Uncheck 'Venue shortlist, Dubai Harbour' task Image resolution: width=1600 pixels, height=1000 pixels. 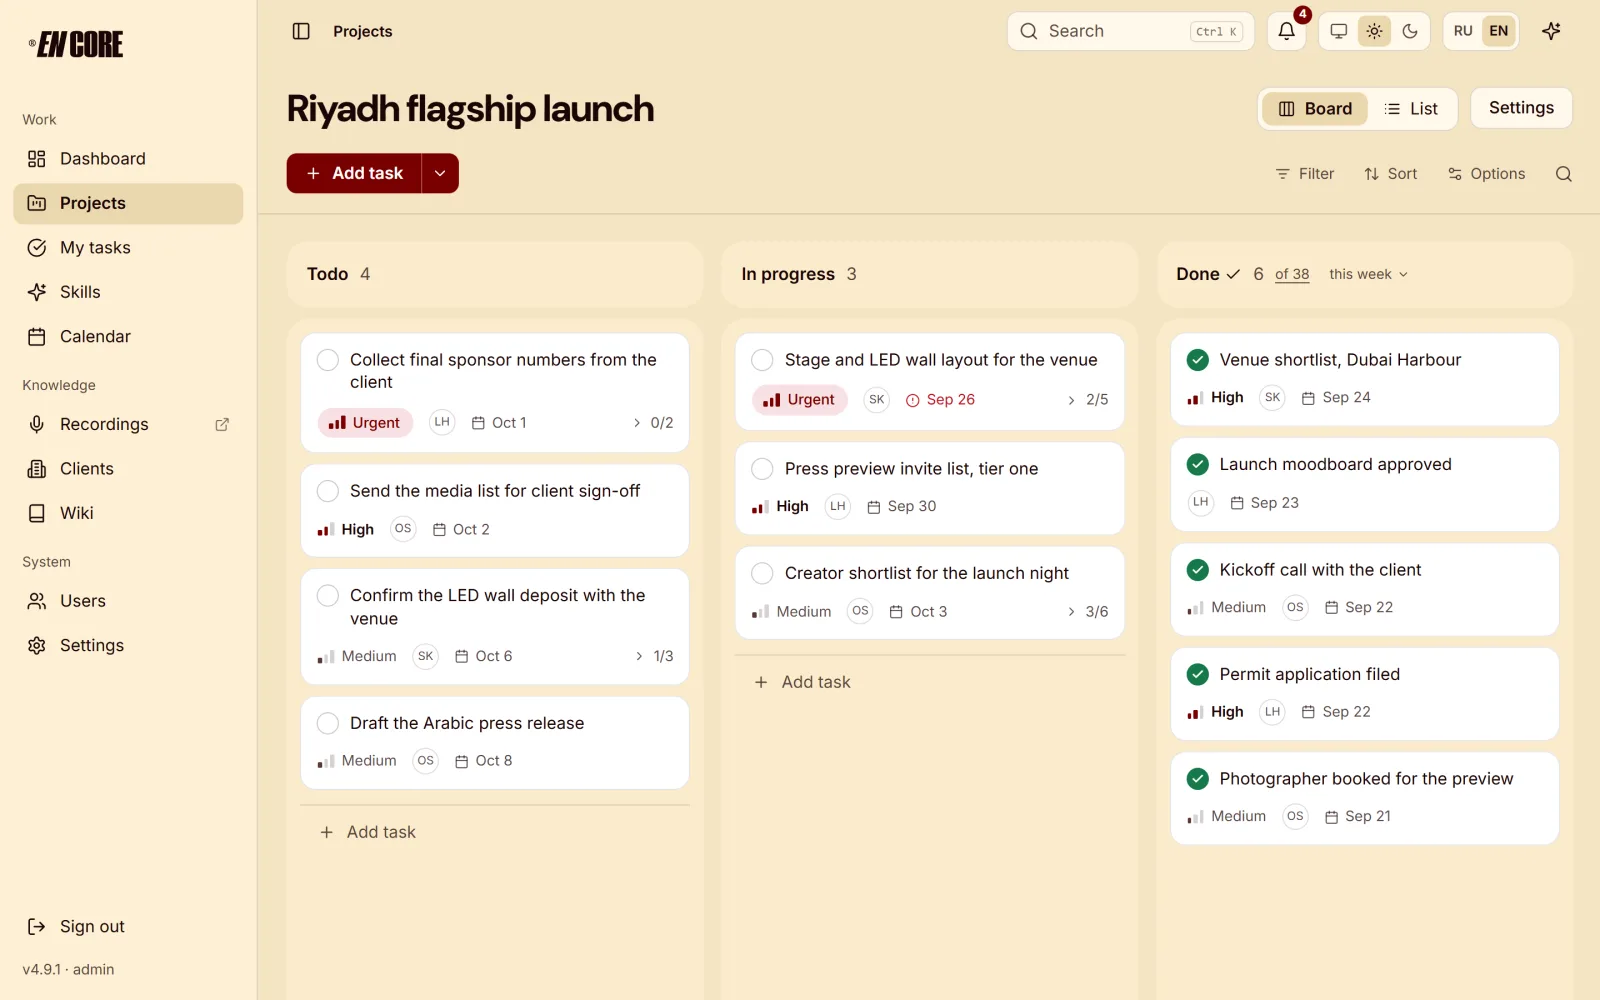click(x=1198, y=360)
